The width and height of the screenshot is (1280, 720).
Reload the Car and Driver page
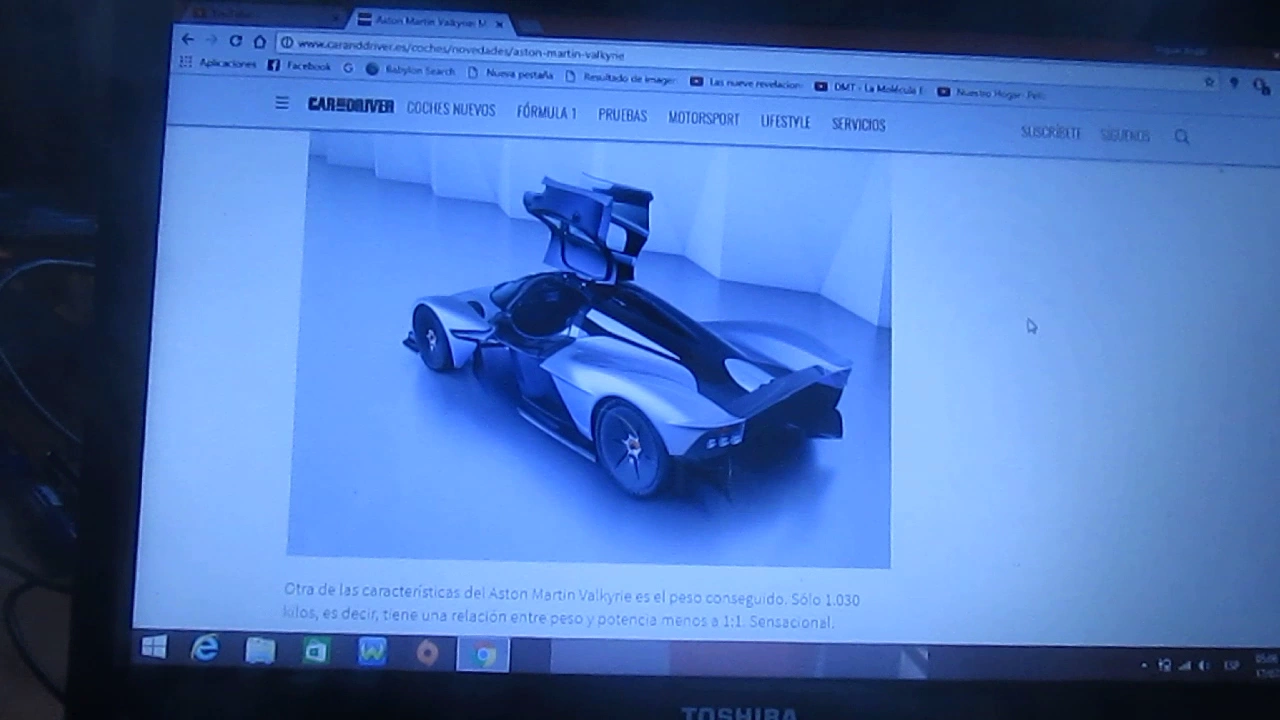point(235,41)
